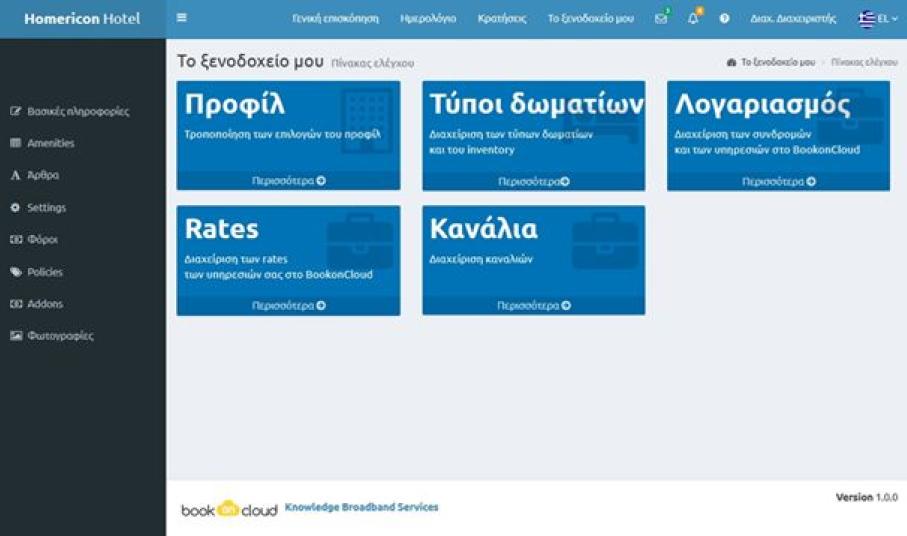Image resolution: width=907 pixels, height=536 pixels.
Task: Open Settings in the sidebar
Action: click(46, 208)
